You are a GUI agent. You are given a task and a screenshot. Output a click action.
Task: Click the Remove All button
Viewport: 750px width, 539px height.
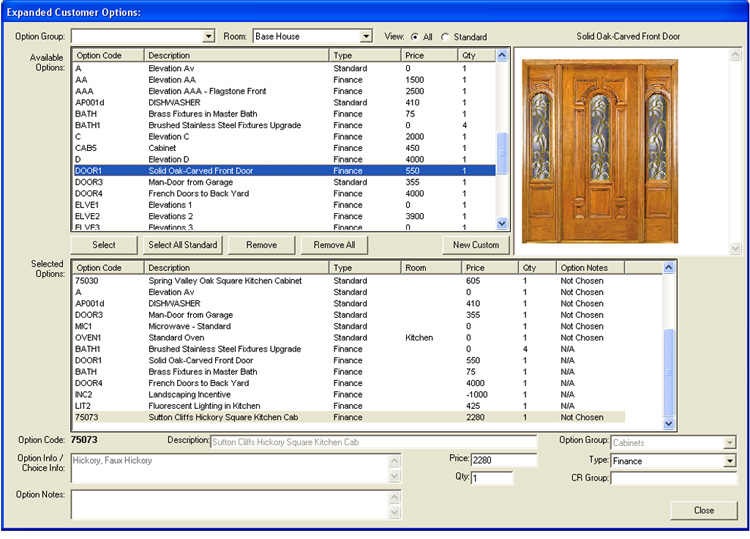pyautogui.click(x=334, y=245)
